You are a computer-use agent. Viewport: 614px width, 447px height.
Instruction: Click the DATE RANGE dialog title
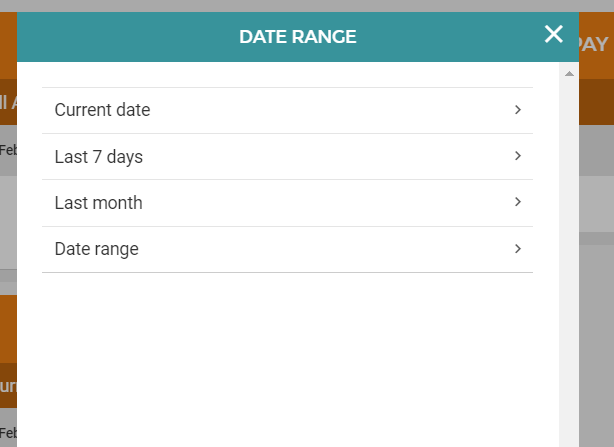pyautogui.click(x=298, y=37)
